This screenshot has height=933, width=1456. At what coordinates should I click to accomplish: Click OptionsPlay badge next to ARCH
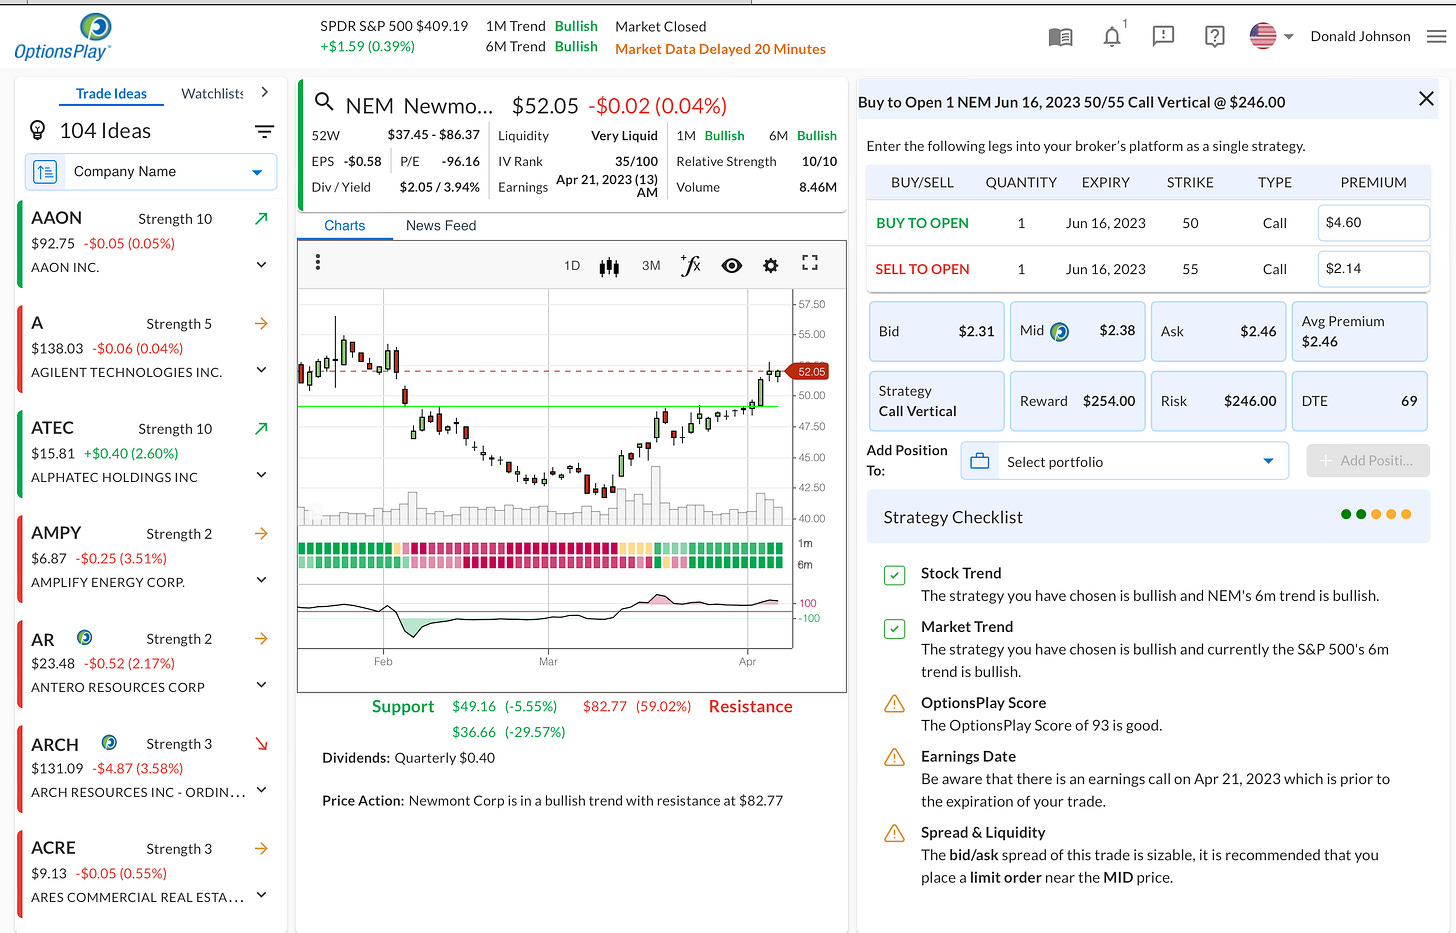point(110,743)
